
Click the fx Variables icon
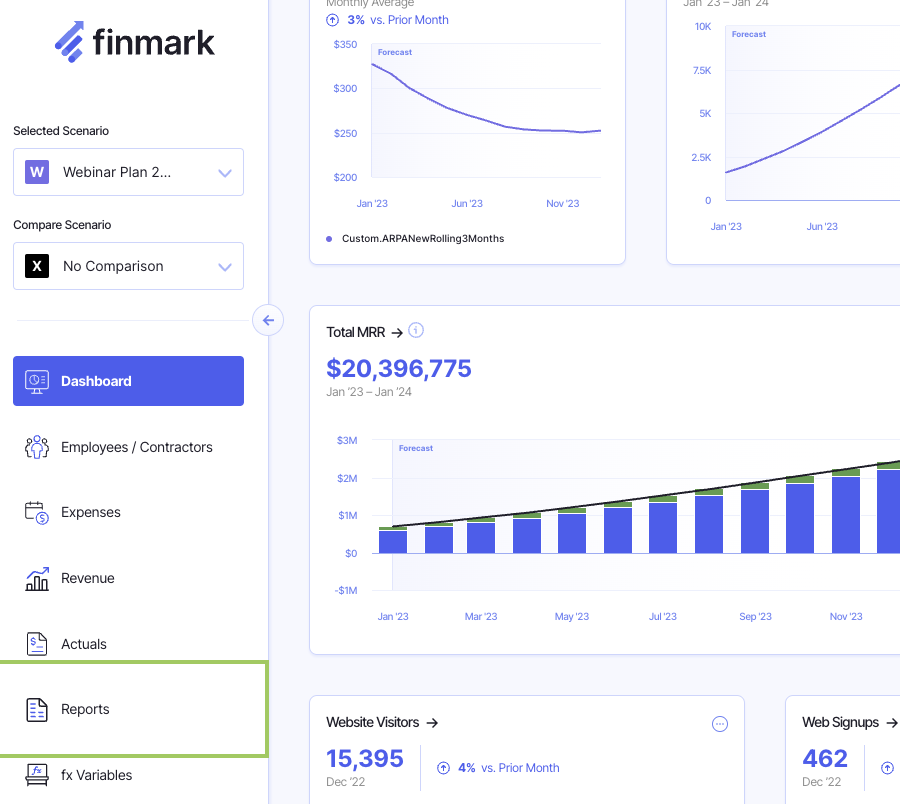point(37,775)
